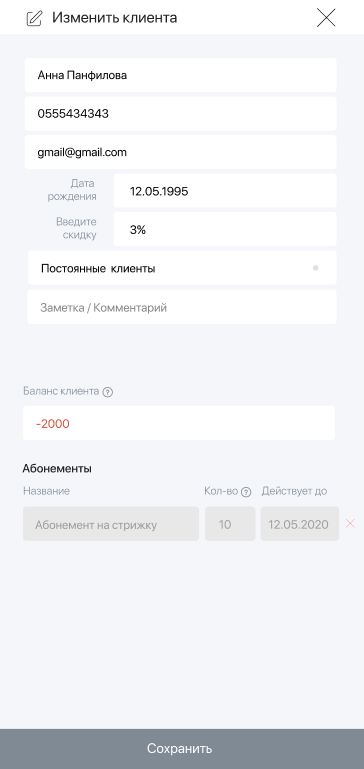
Task: Click the Абонемент на стрижку name field
Action: coord(111,524)
